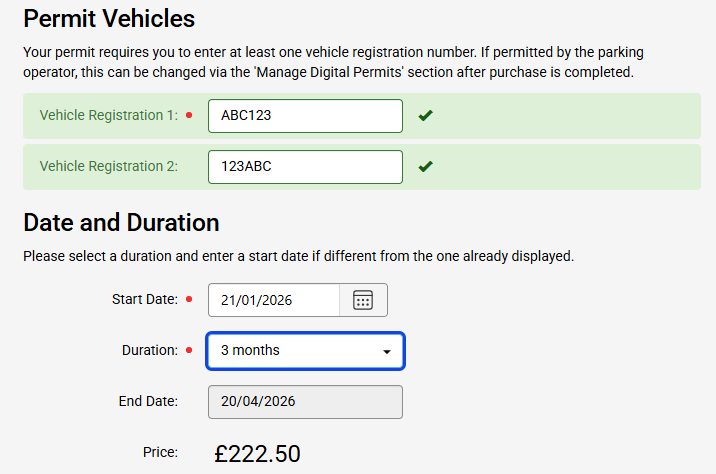Screen dimensions: 716x474
Task: Click the red required dot beside Duration
Action: tap(189, 351)
